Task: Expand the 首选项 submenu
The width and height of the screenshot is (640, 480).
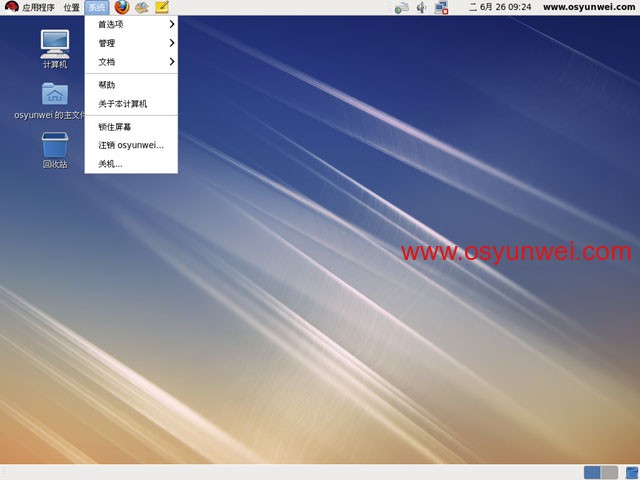Action: pos(131,24)
